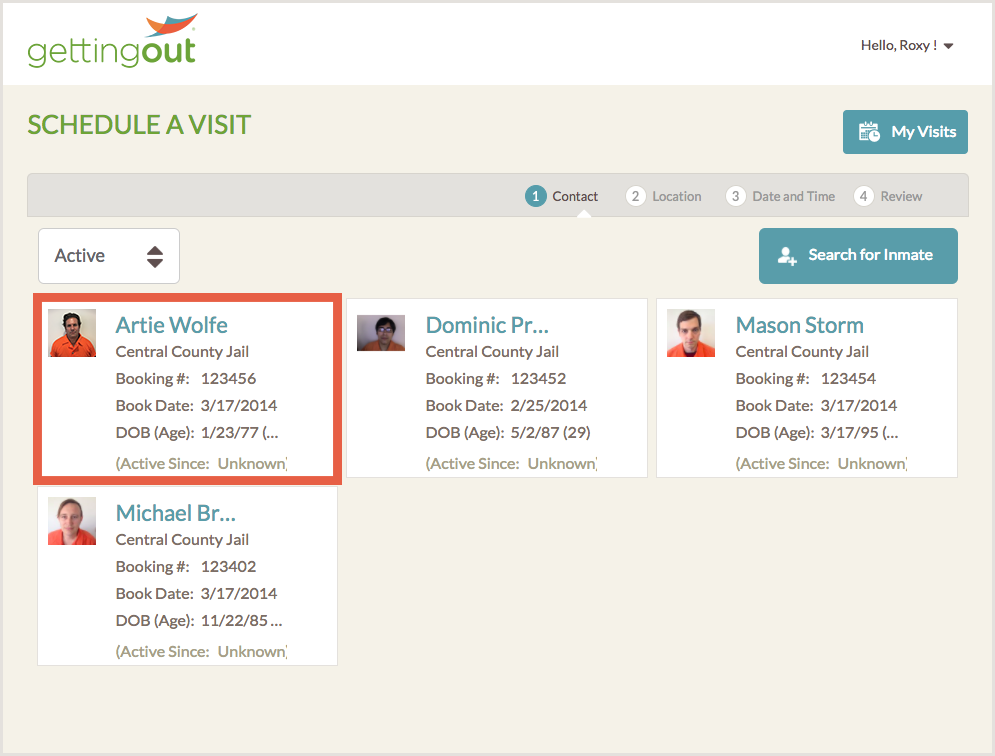Switch to the Review step tab

(x=901, y=196)
